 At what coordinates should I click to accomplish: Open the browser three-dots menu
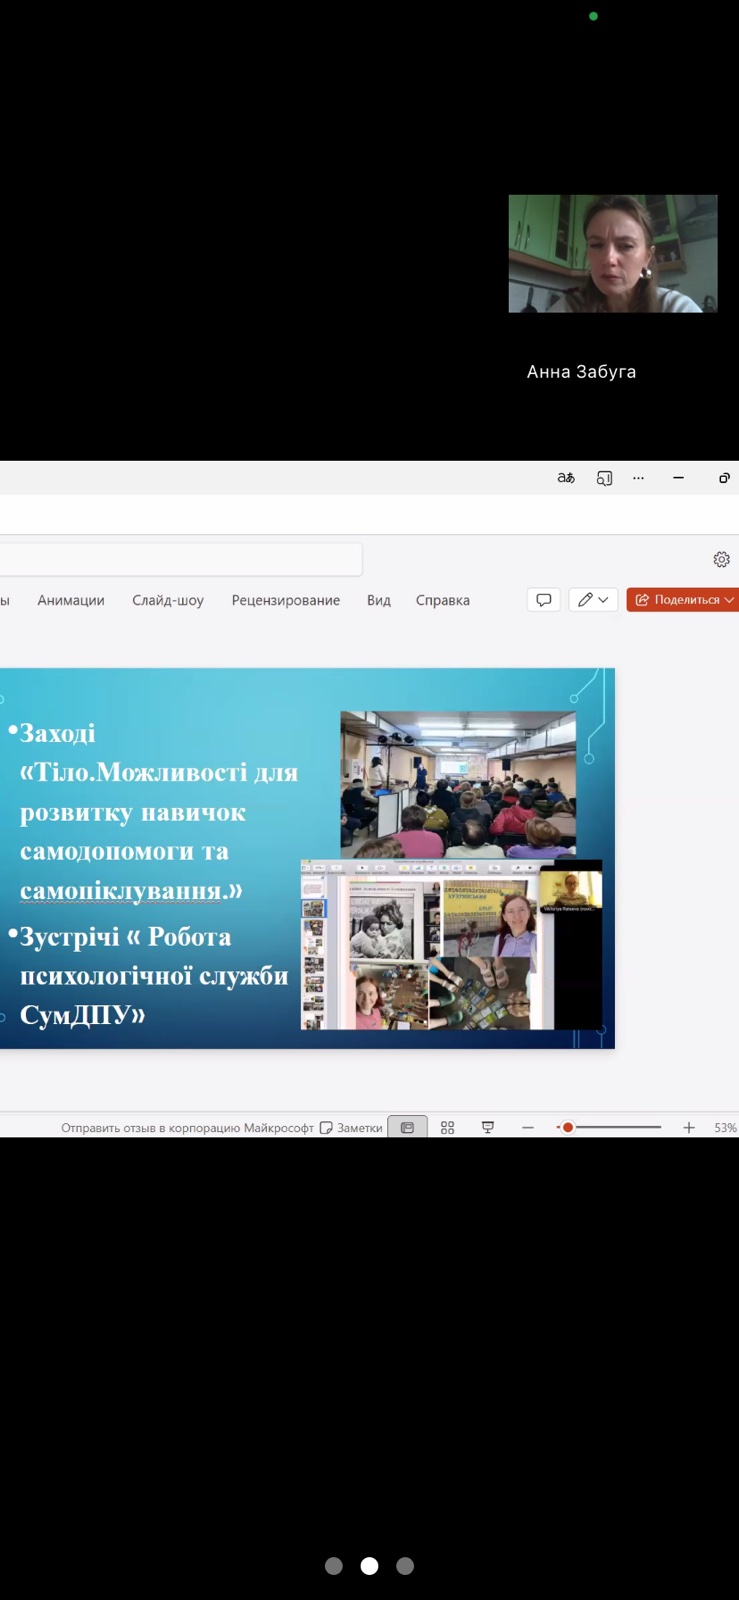click(x=638, y=478)
